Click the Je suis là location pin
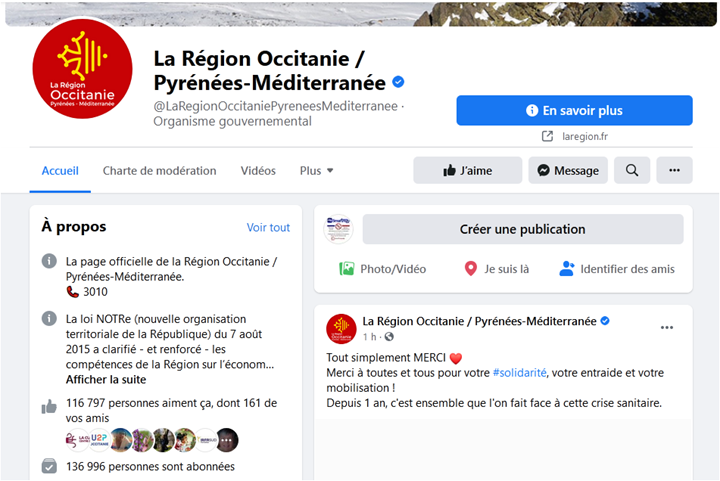The width and height of the screenshot is (720, 481). tap(471, 269)
